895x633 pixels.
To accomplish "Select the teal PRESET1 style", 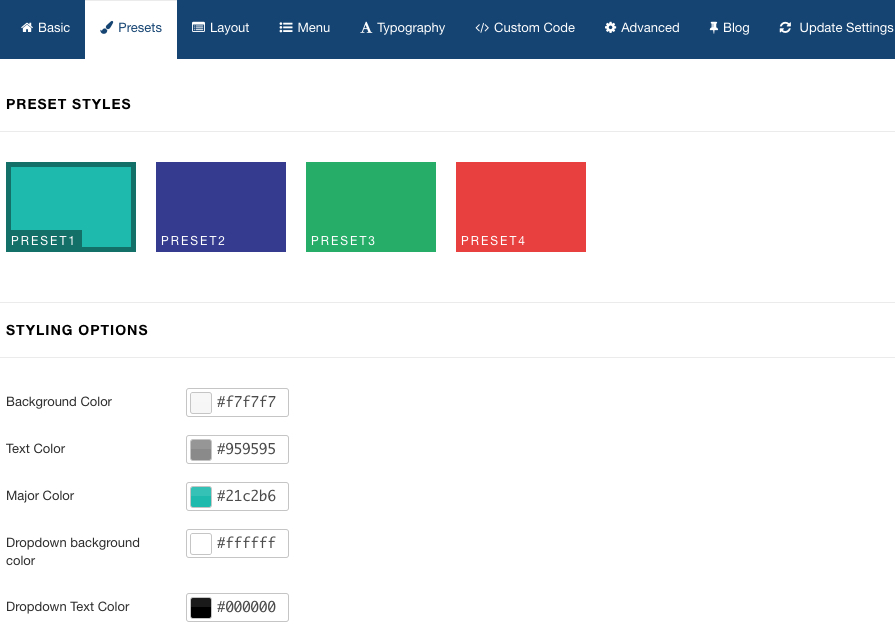I will pyautogui.click(x=71, y=206).
